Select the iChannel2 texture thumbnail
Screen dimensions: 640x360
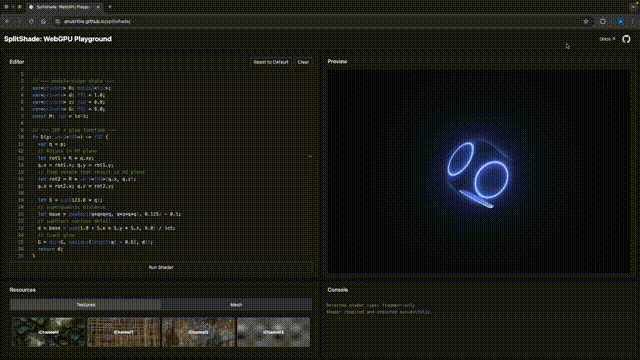[198, 332]
